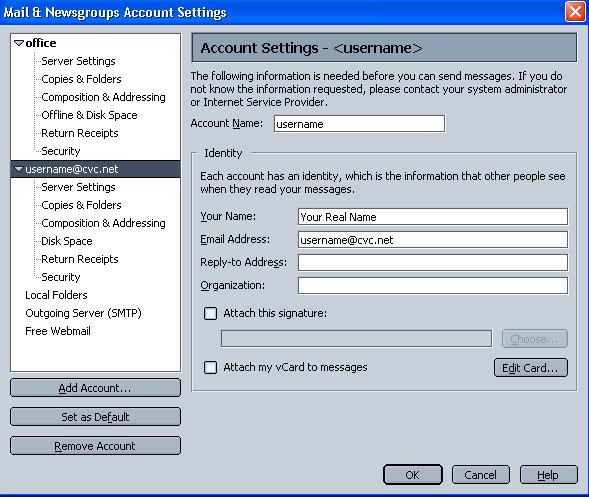Image resolution: width=589 pixels, height=498 pixels.
Task: Enable Attach my vCard to messages
Action: click(210, 367)
